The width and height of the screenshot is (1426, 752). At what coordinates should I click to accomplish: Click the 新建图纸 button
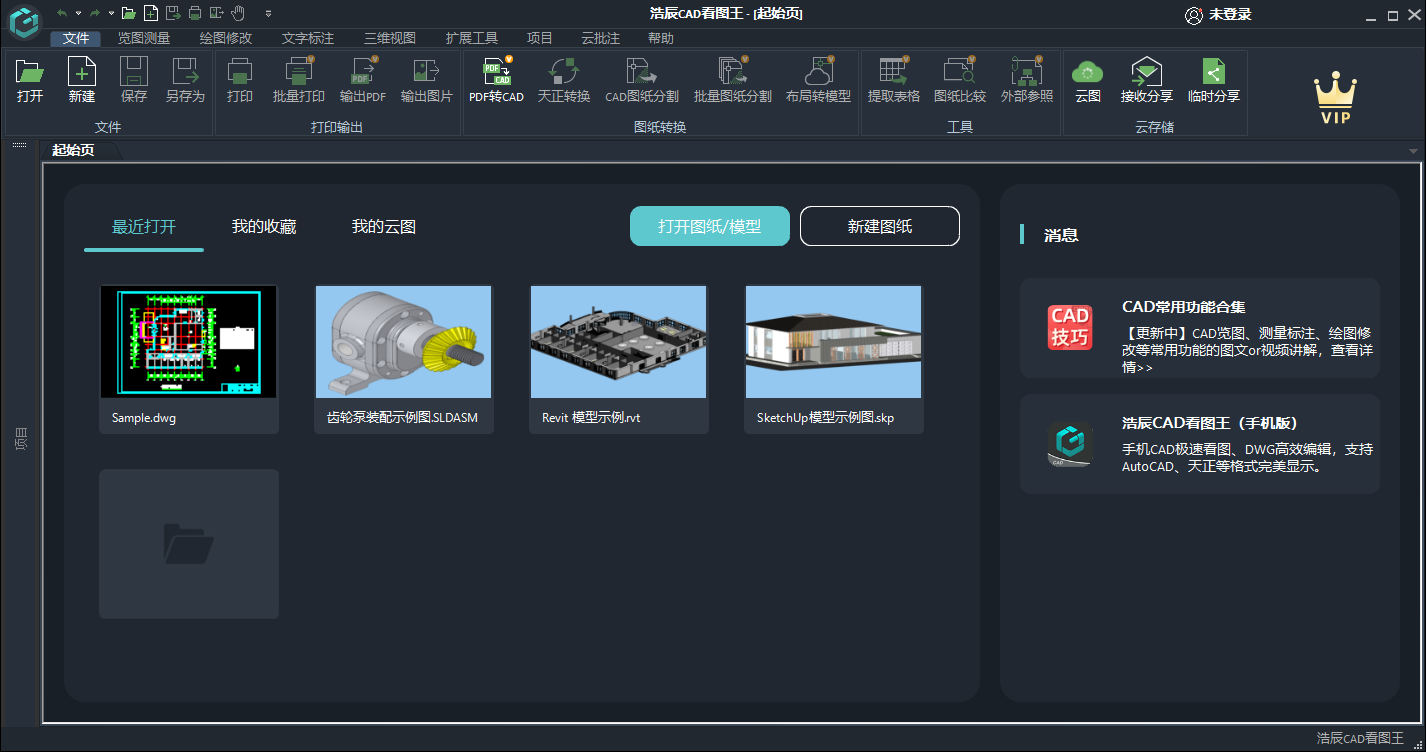point(879,226)
